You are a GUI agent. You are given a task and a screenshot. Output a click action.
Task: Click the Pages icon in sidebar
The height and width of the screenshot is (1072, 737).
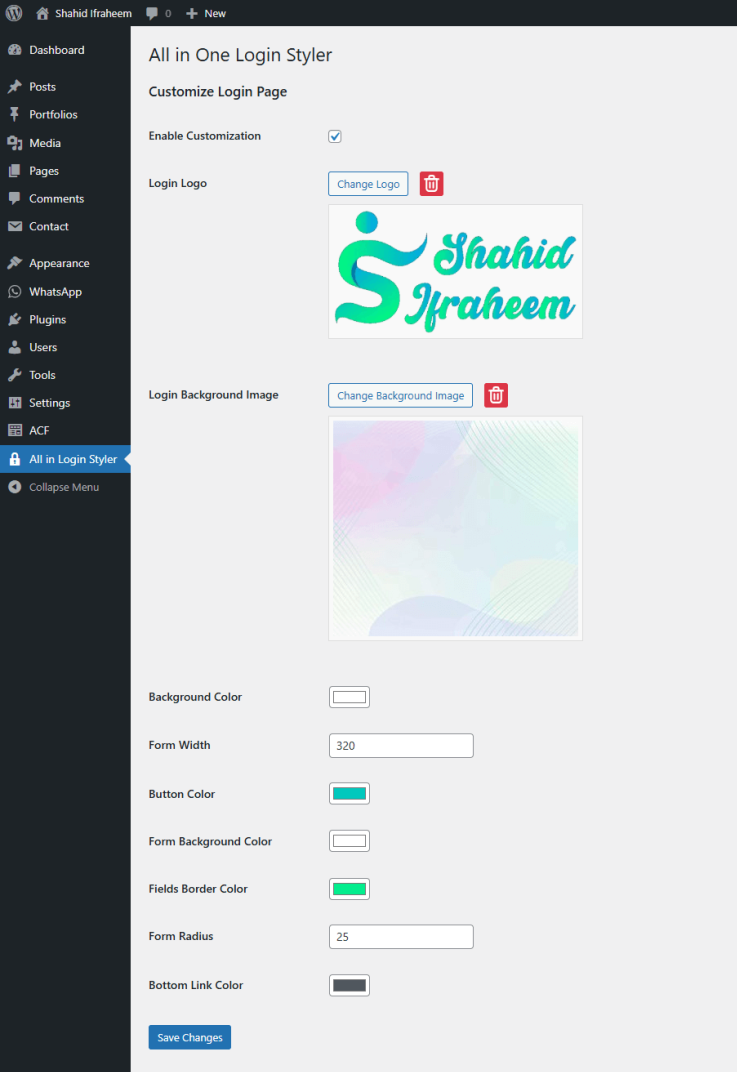[15, 171]
